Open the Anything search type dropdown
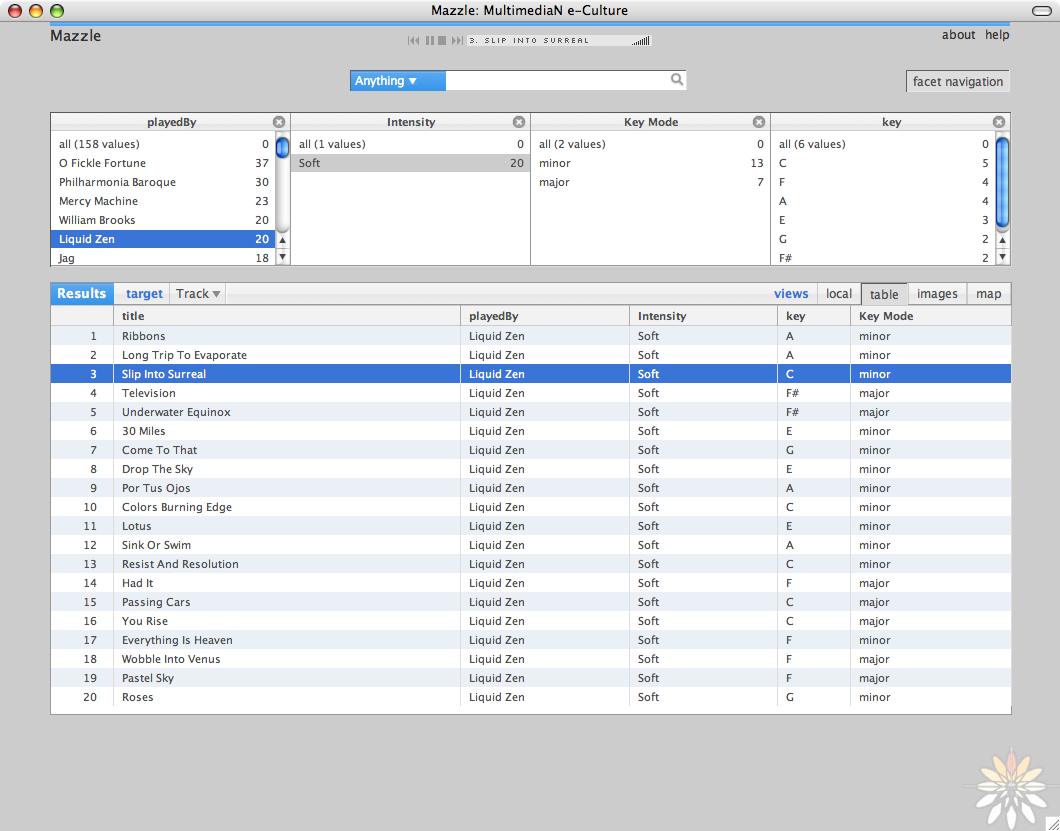Image resolution: width=1060 pixels, height=831 pixels. [x=397, y=80]
